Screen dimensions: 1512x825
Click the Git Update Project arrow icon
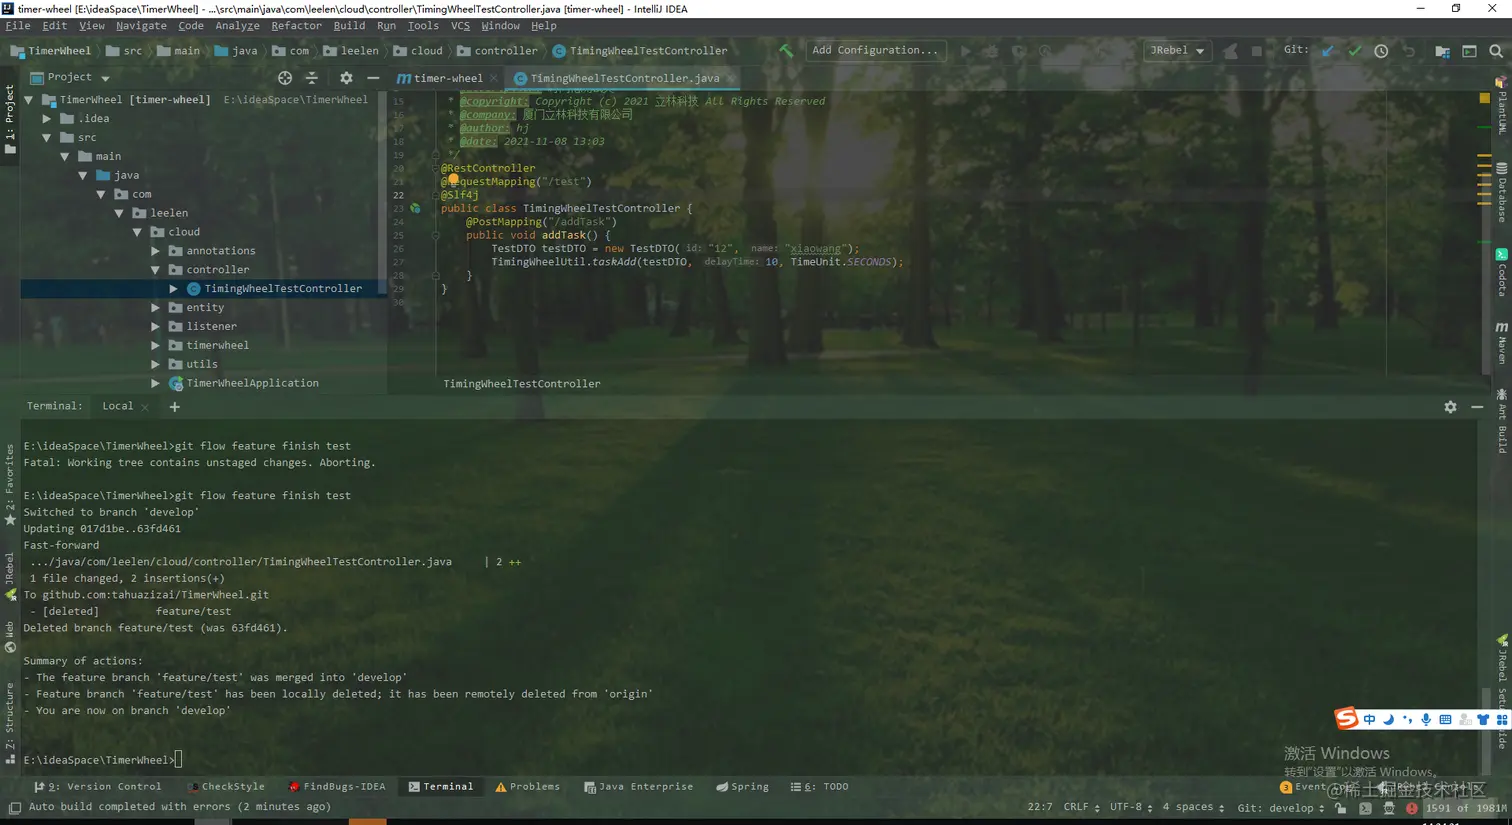tap(1327, 51)
